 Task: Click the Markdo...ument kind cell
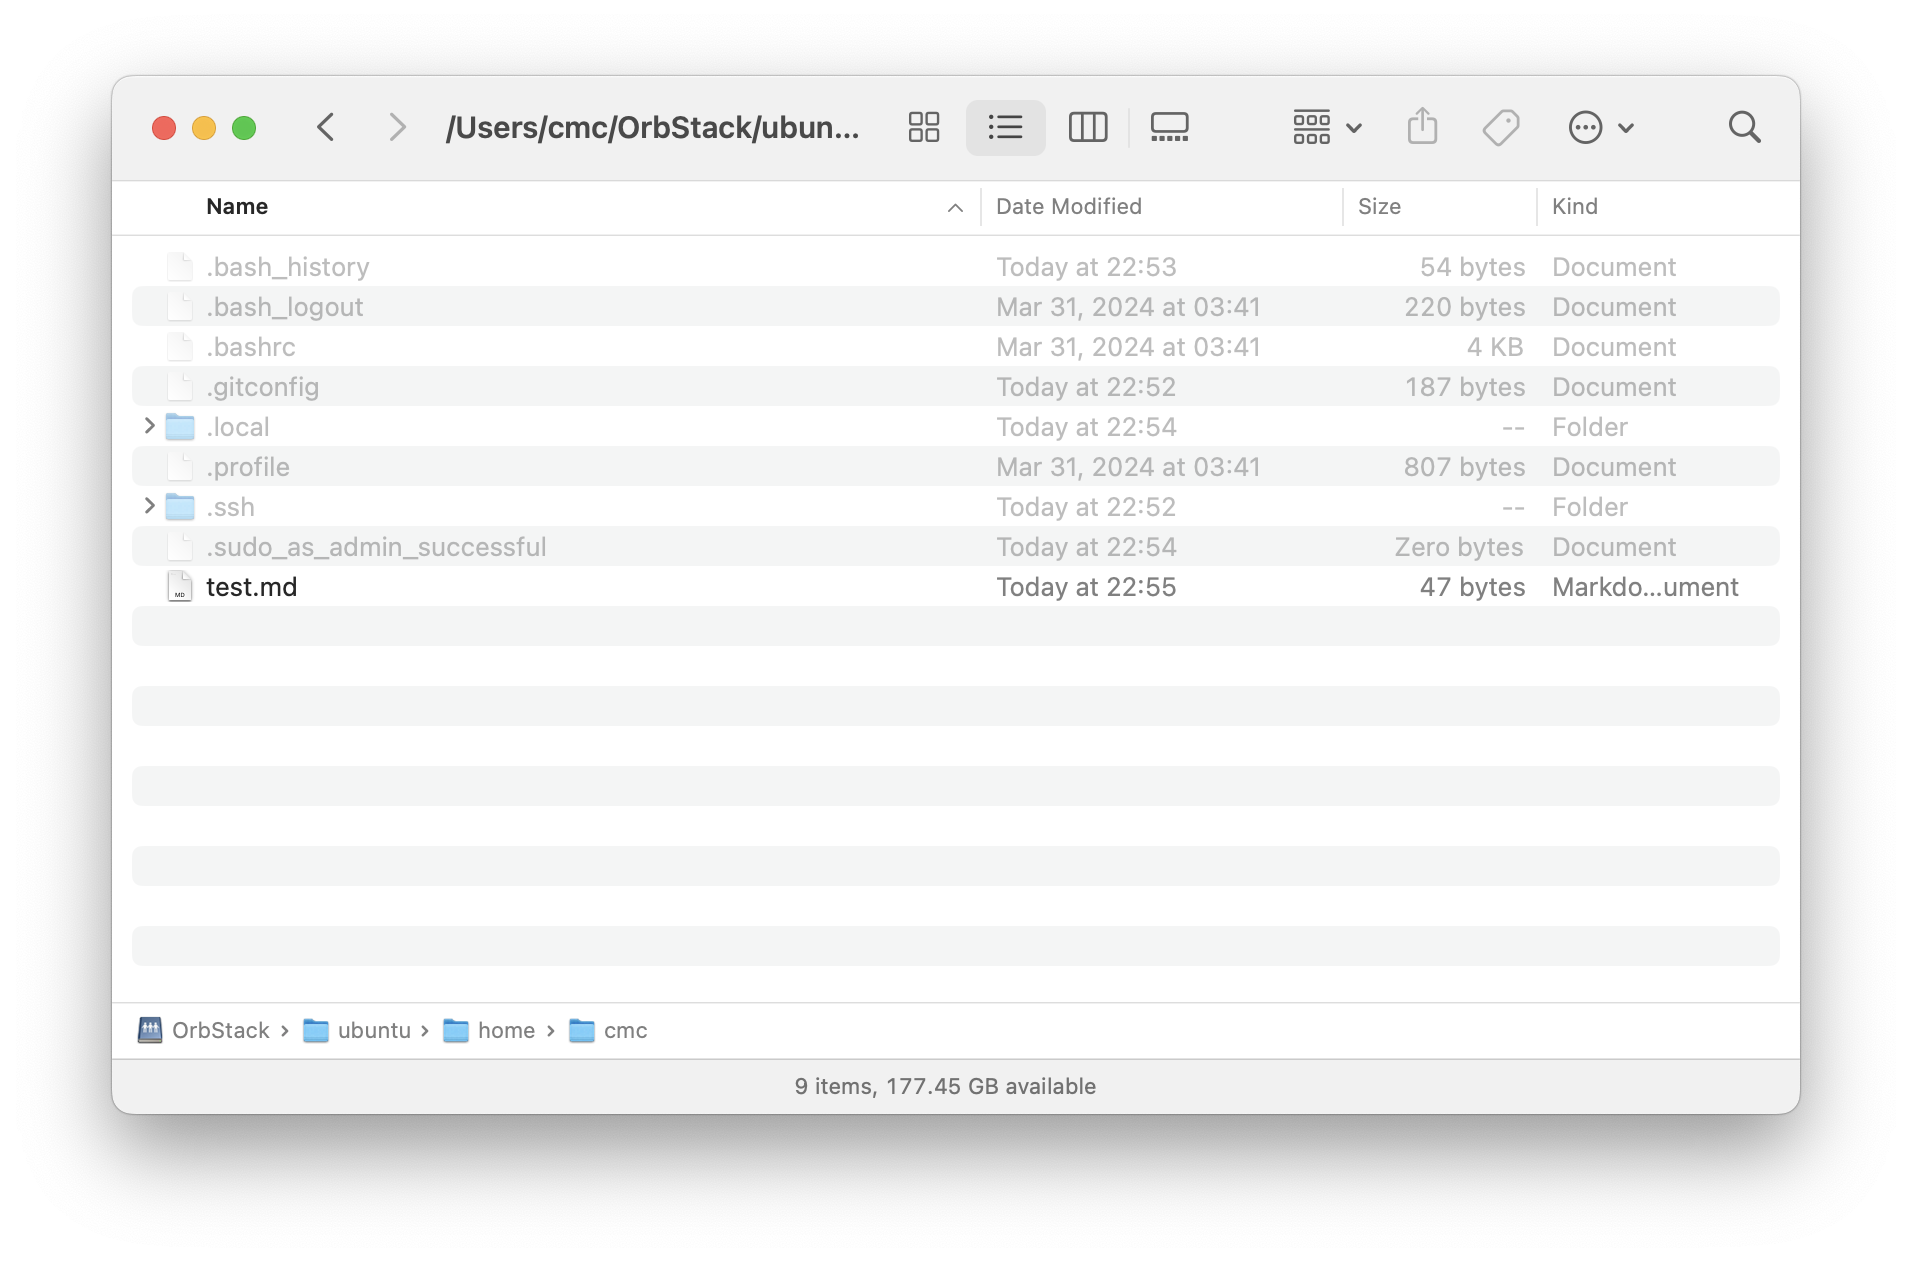pyautogui.click(x=1645, y=587)
